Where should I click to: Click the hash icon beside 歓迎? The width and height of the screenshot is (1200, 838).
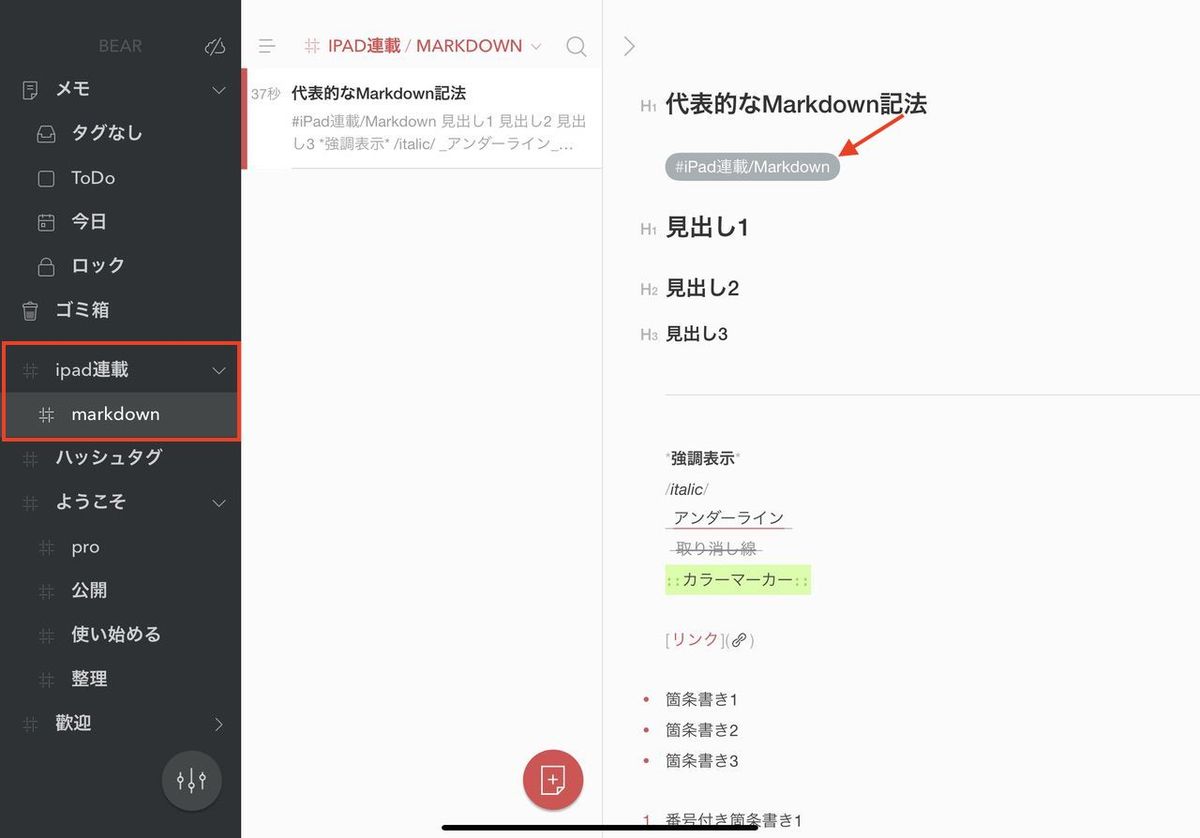point(30,723)
